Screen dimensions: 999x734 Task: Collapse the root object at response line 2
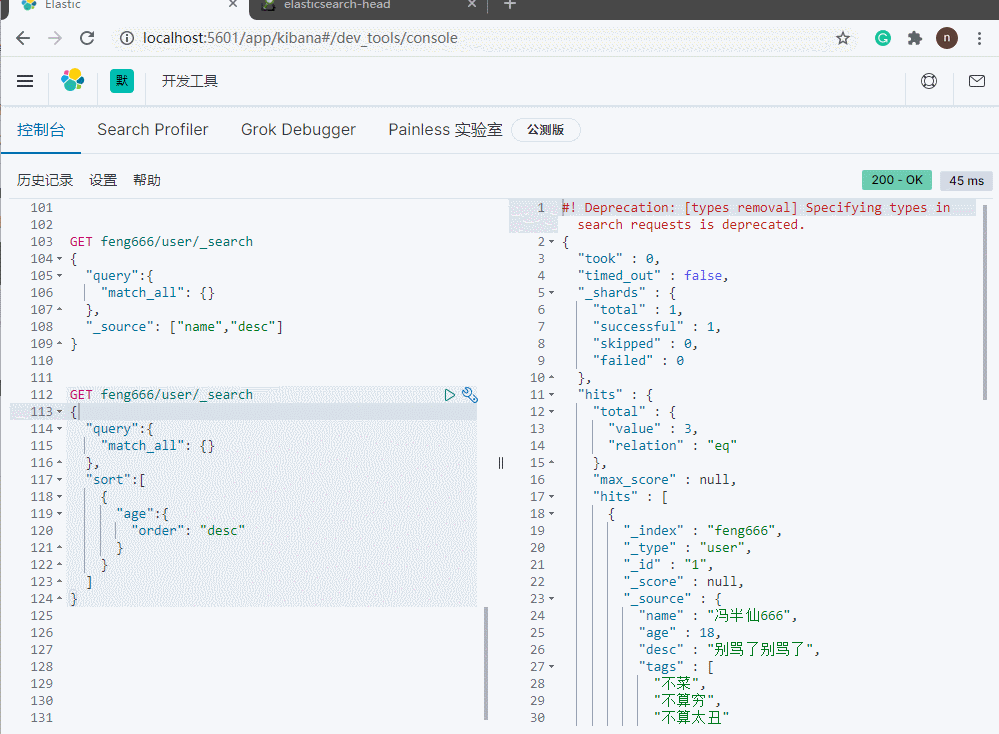point(552,242)
